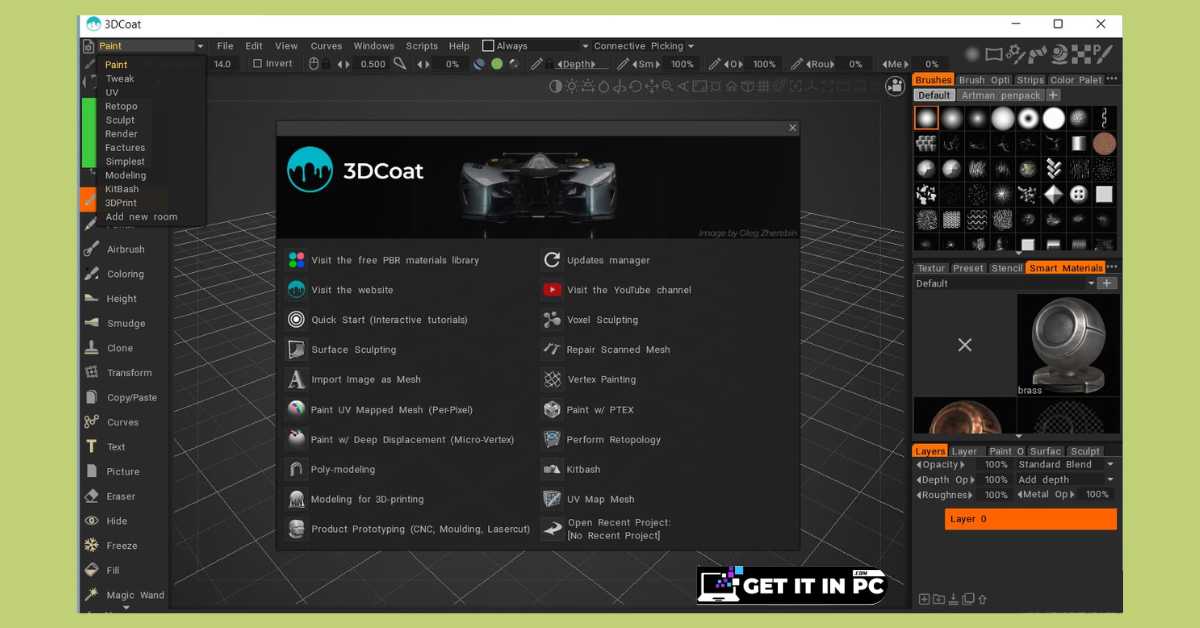Click the camera icon near Brushes tab

[x=895, y=86]
